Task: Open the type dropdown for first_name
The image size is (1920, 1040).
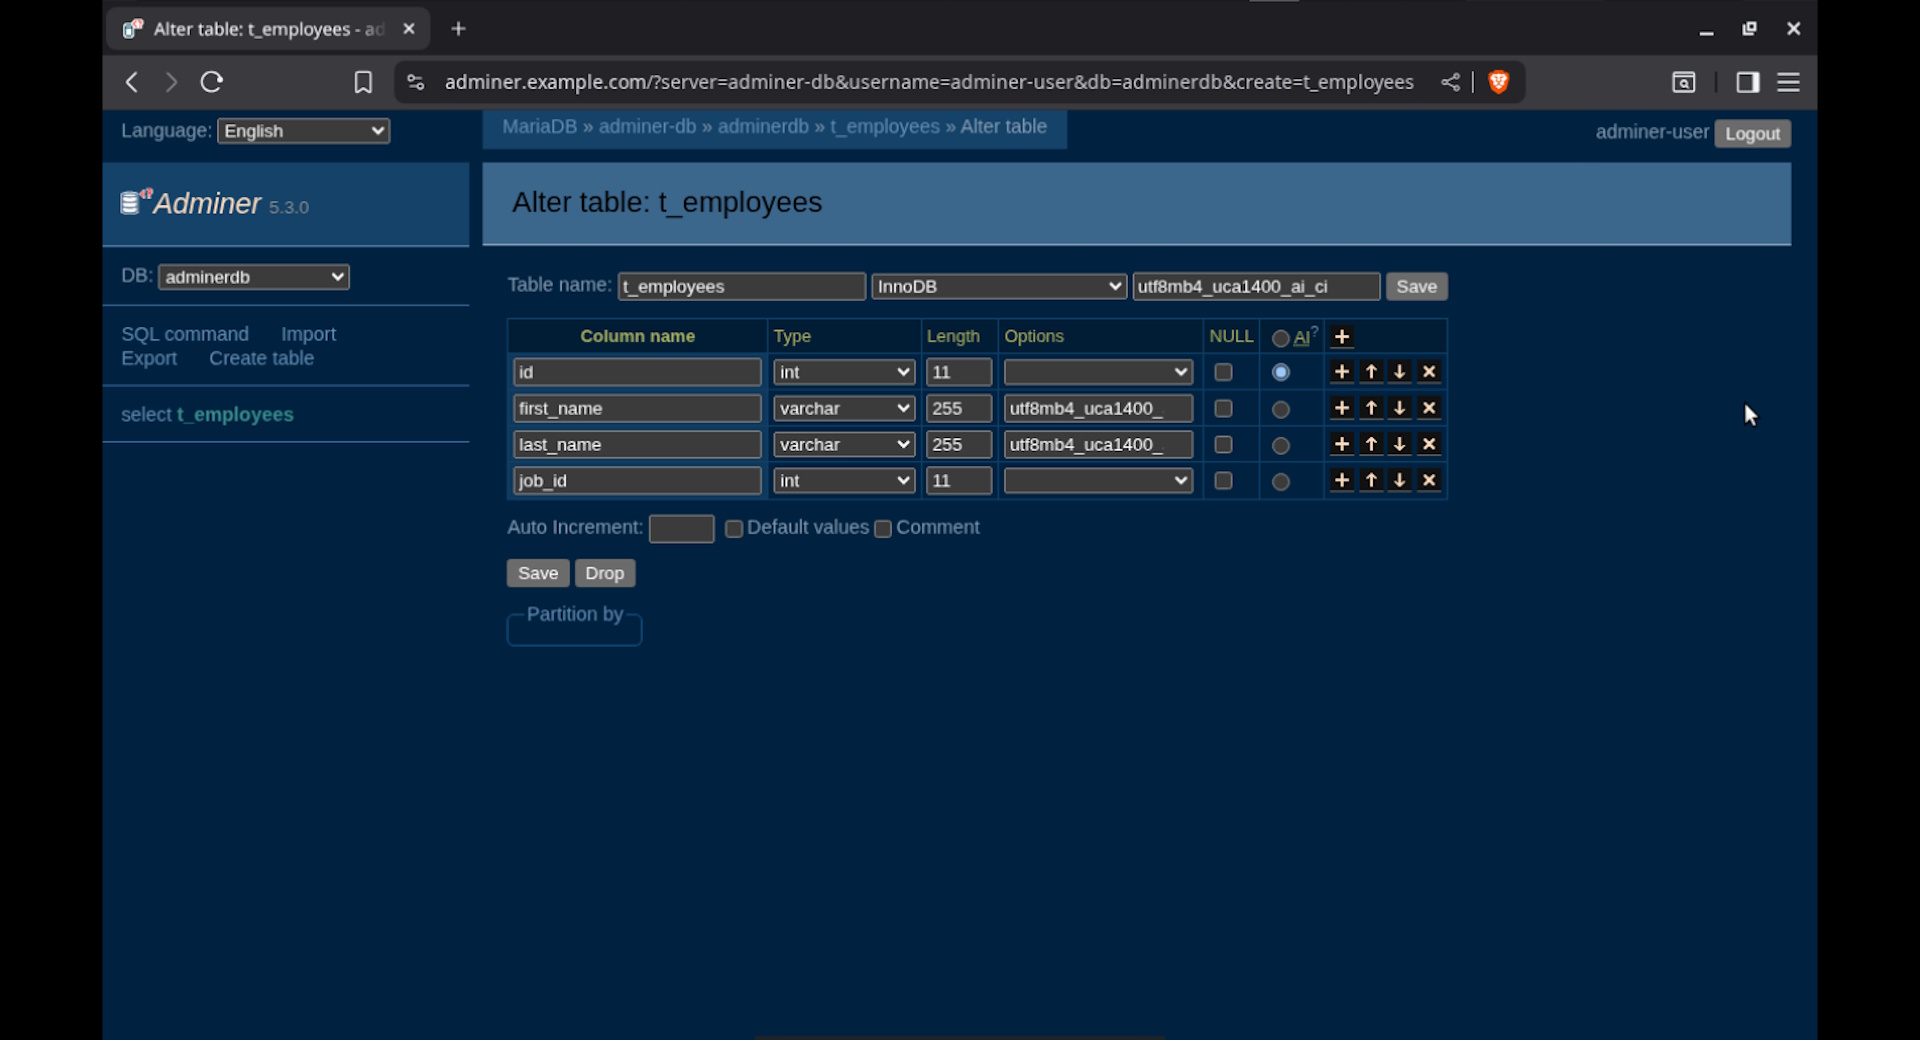Action: coord(843,409)
